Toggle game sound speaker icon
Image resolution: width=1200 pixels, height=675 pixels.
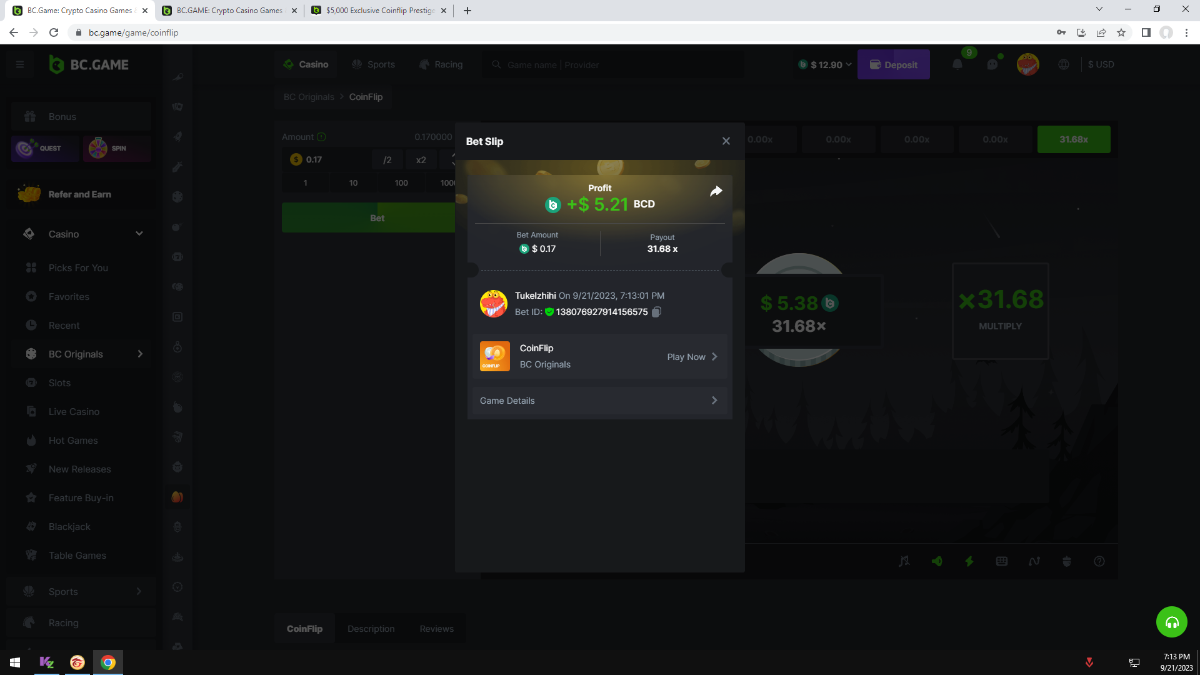[936, 561]
